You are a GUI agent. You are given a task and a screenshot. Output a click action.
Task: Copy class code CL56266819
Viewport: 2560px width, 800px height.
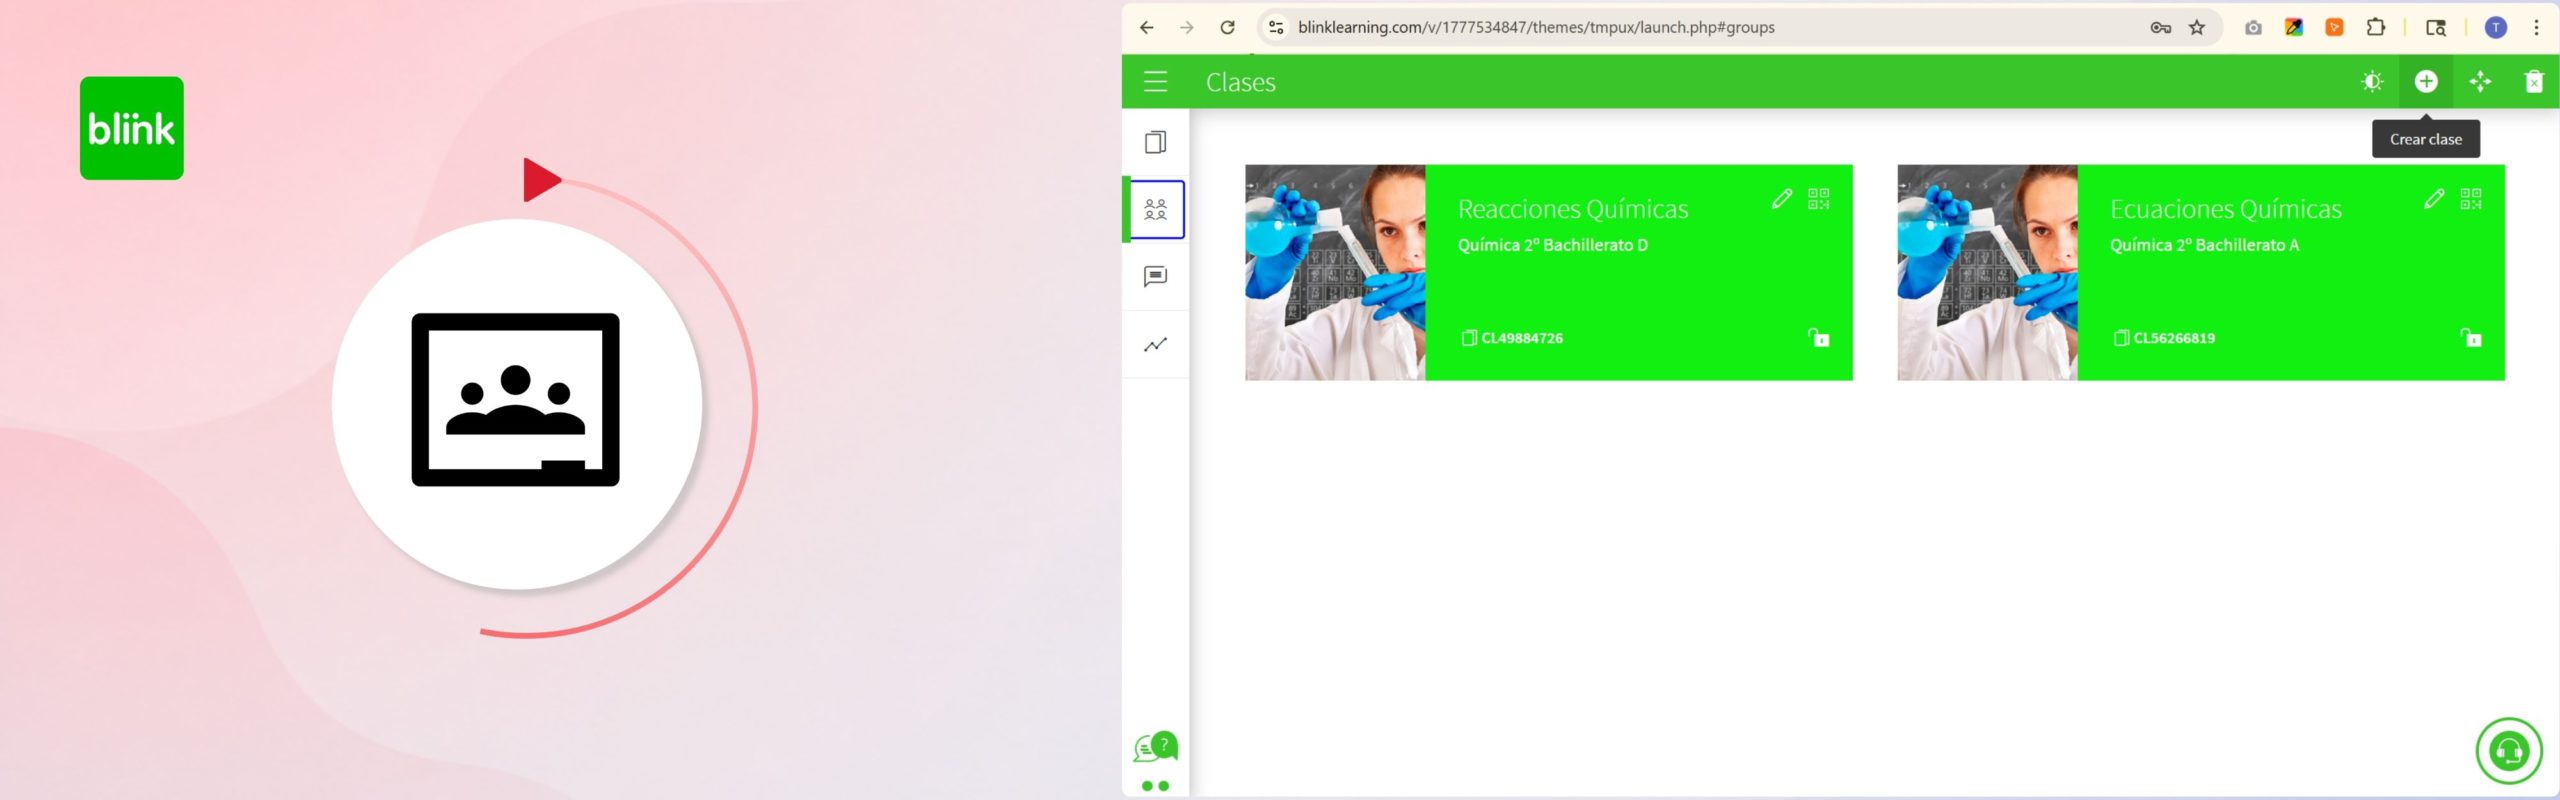[x=2164, y=338]
